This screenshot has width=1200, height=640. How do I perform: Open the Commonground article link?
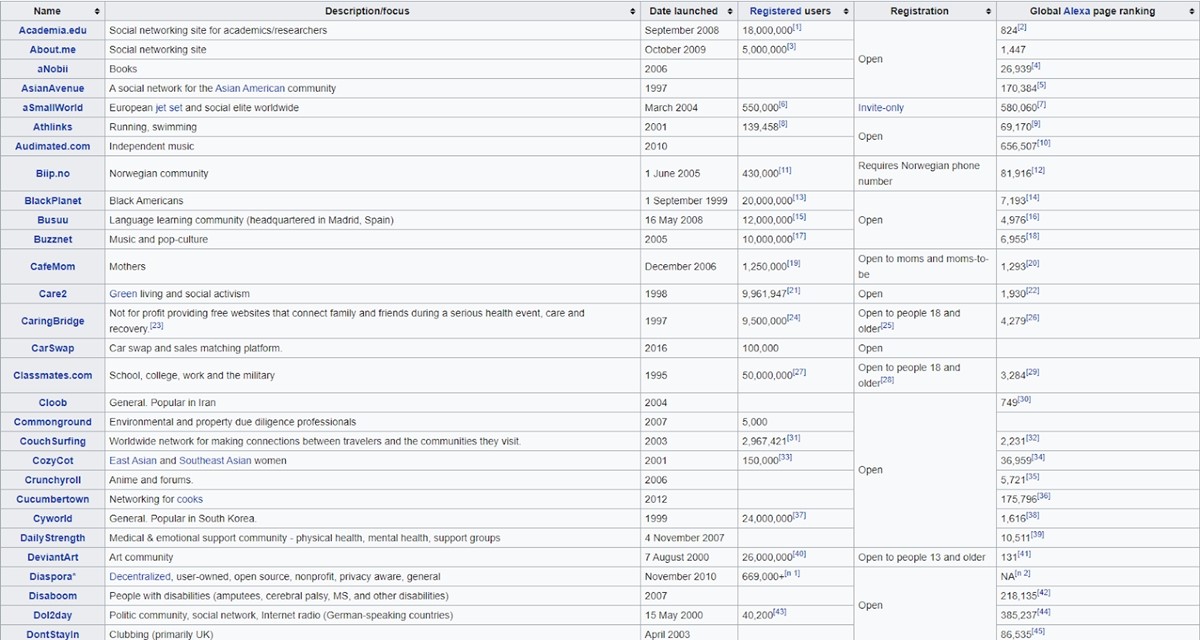[52, 422]
